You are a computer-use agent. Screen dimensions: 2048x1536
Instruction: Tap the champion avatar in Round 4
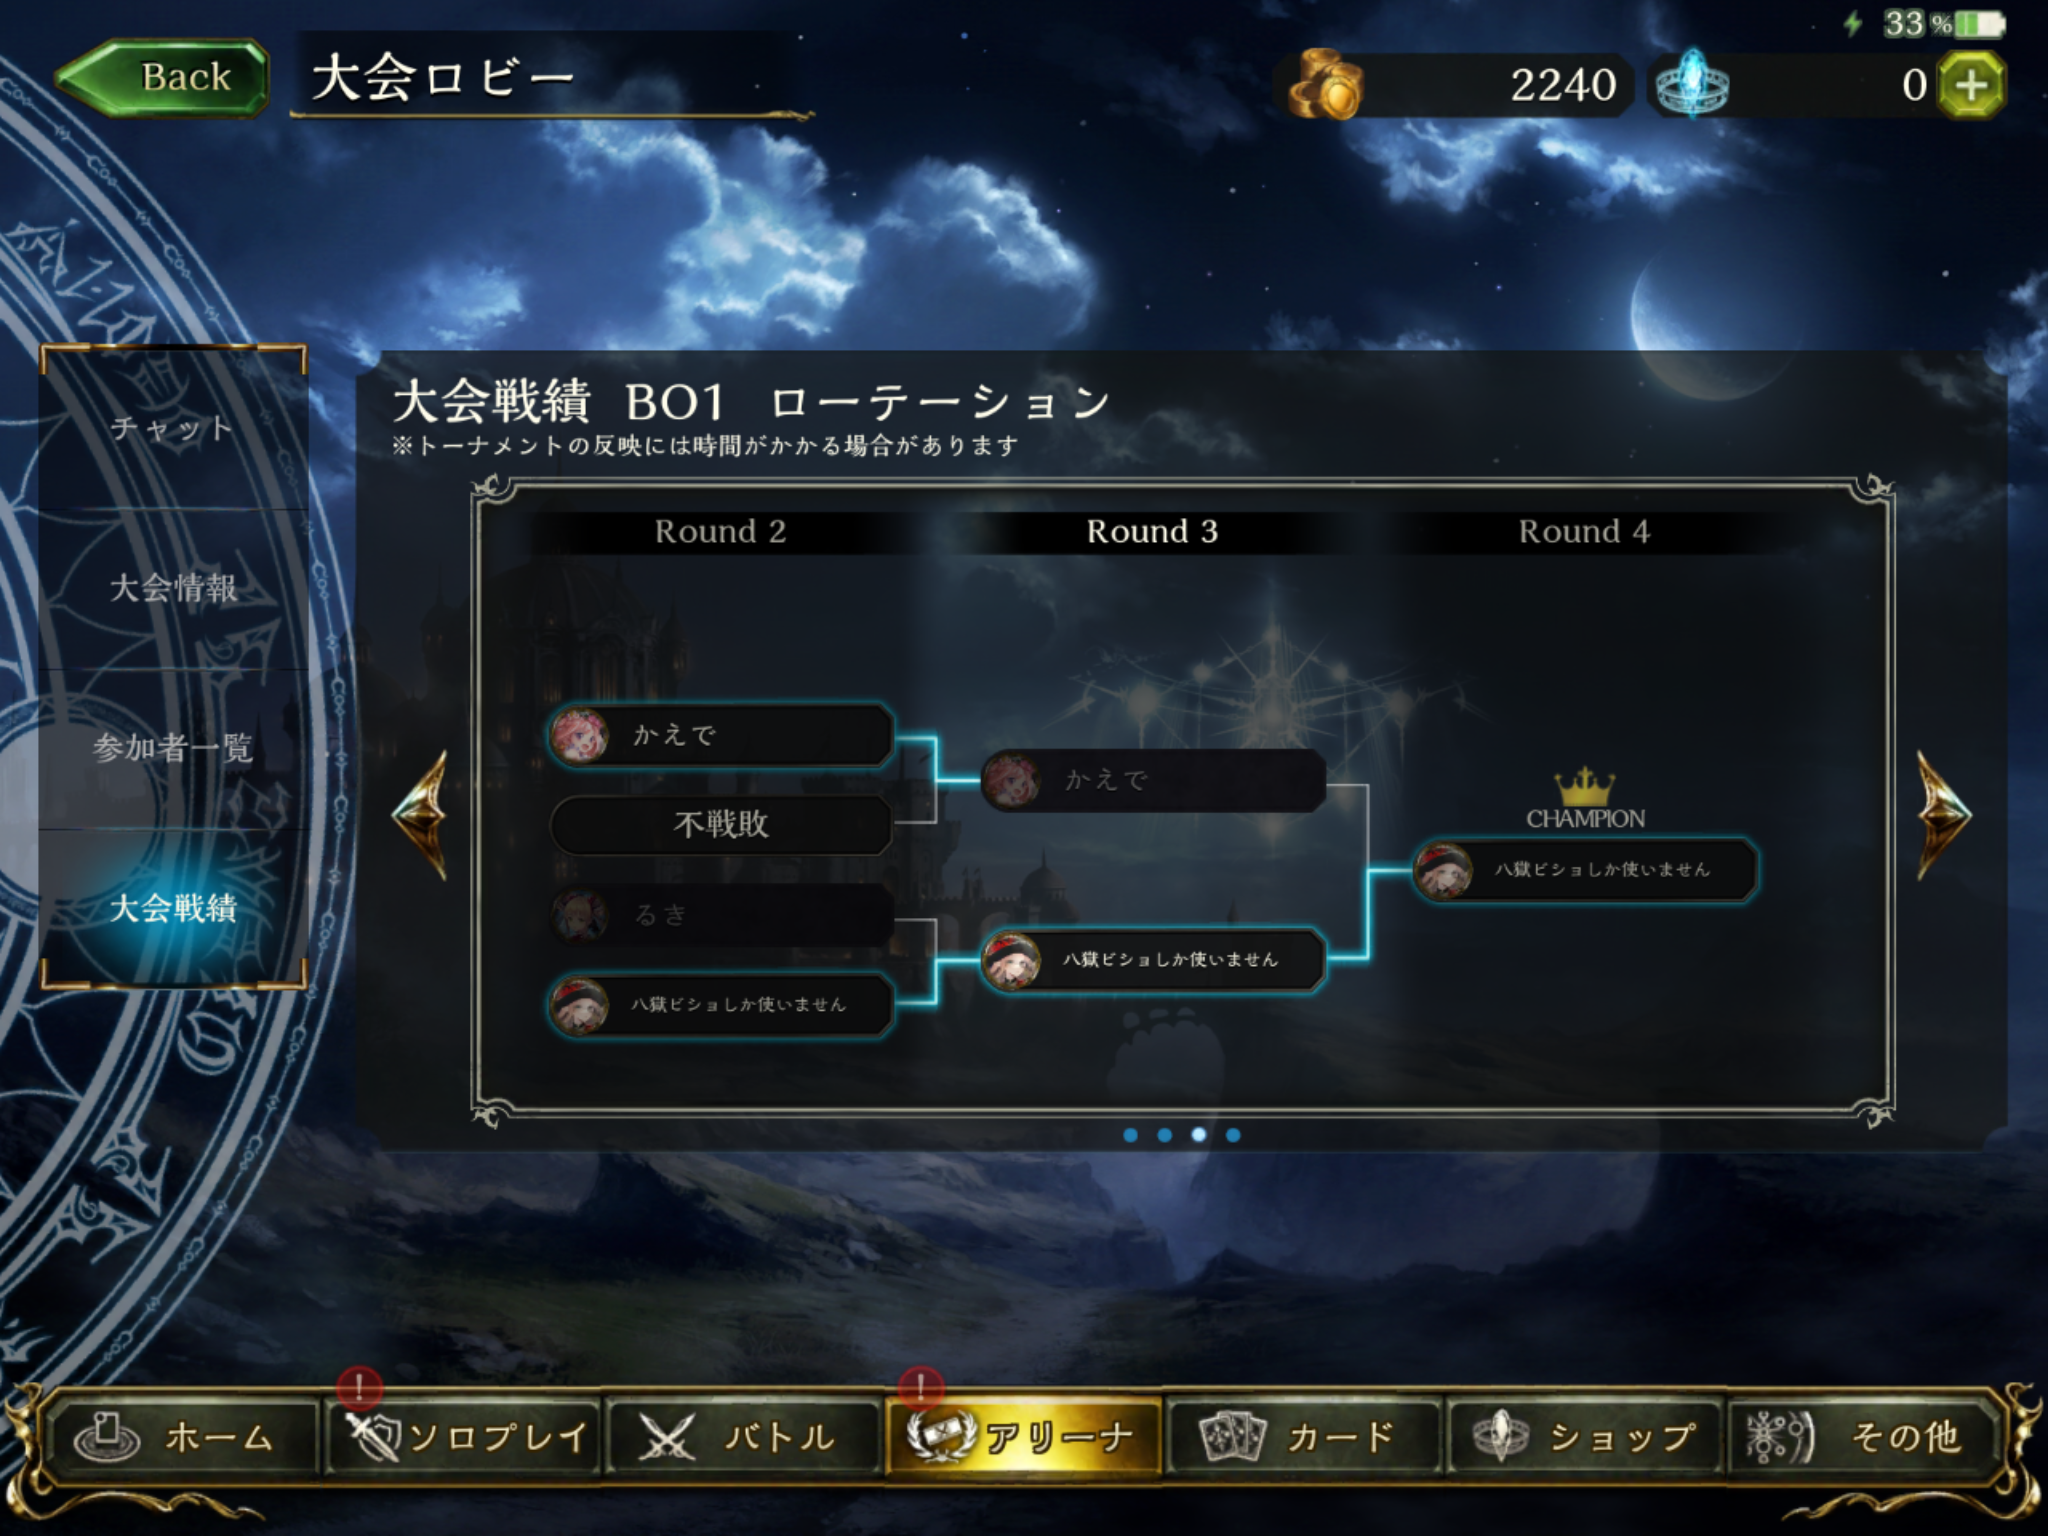[x=1443, y=871]
